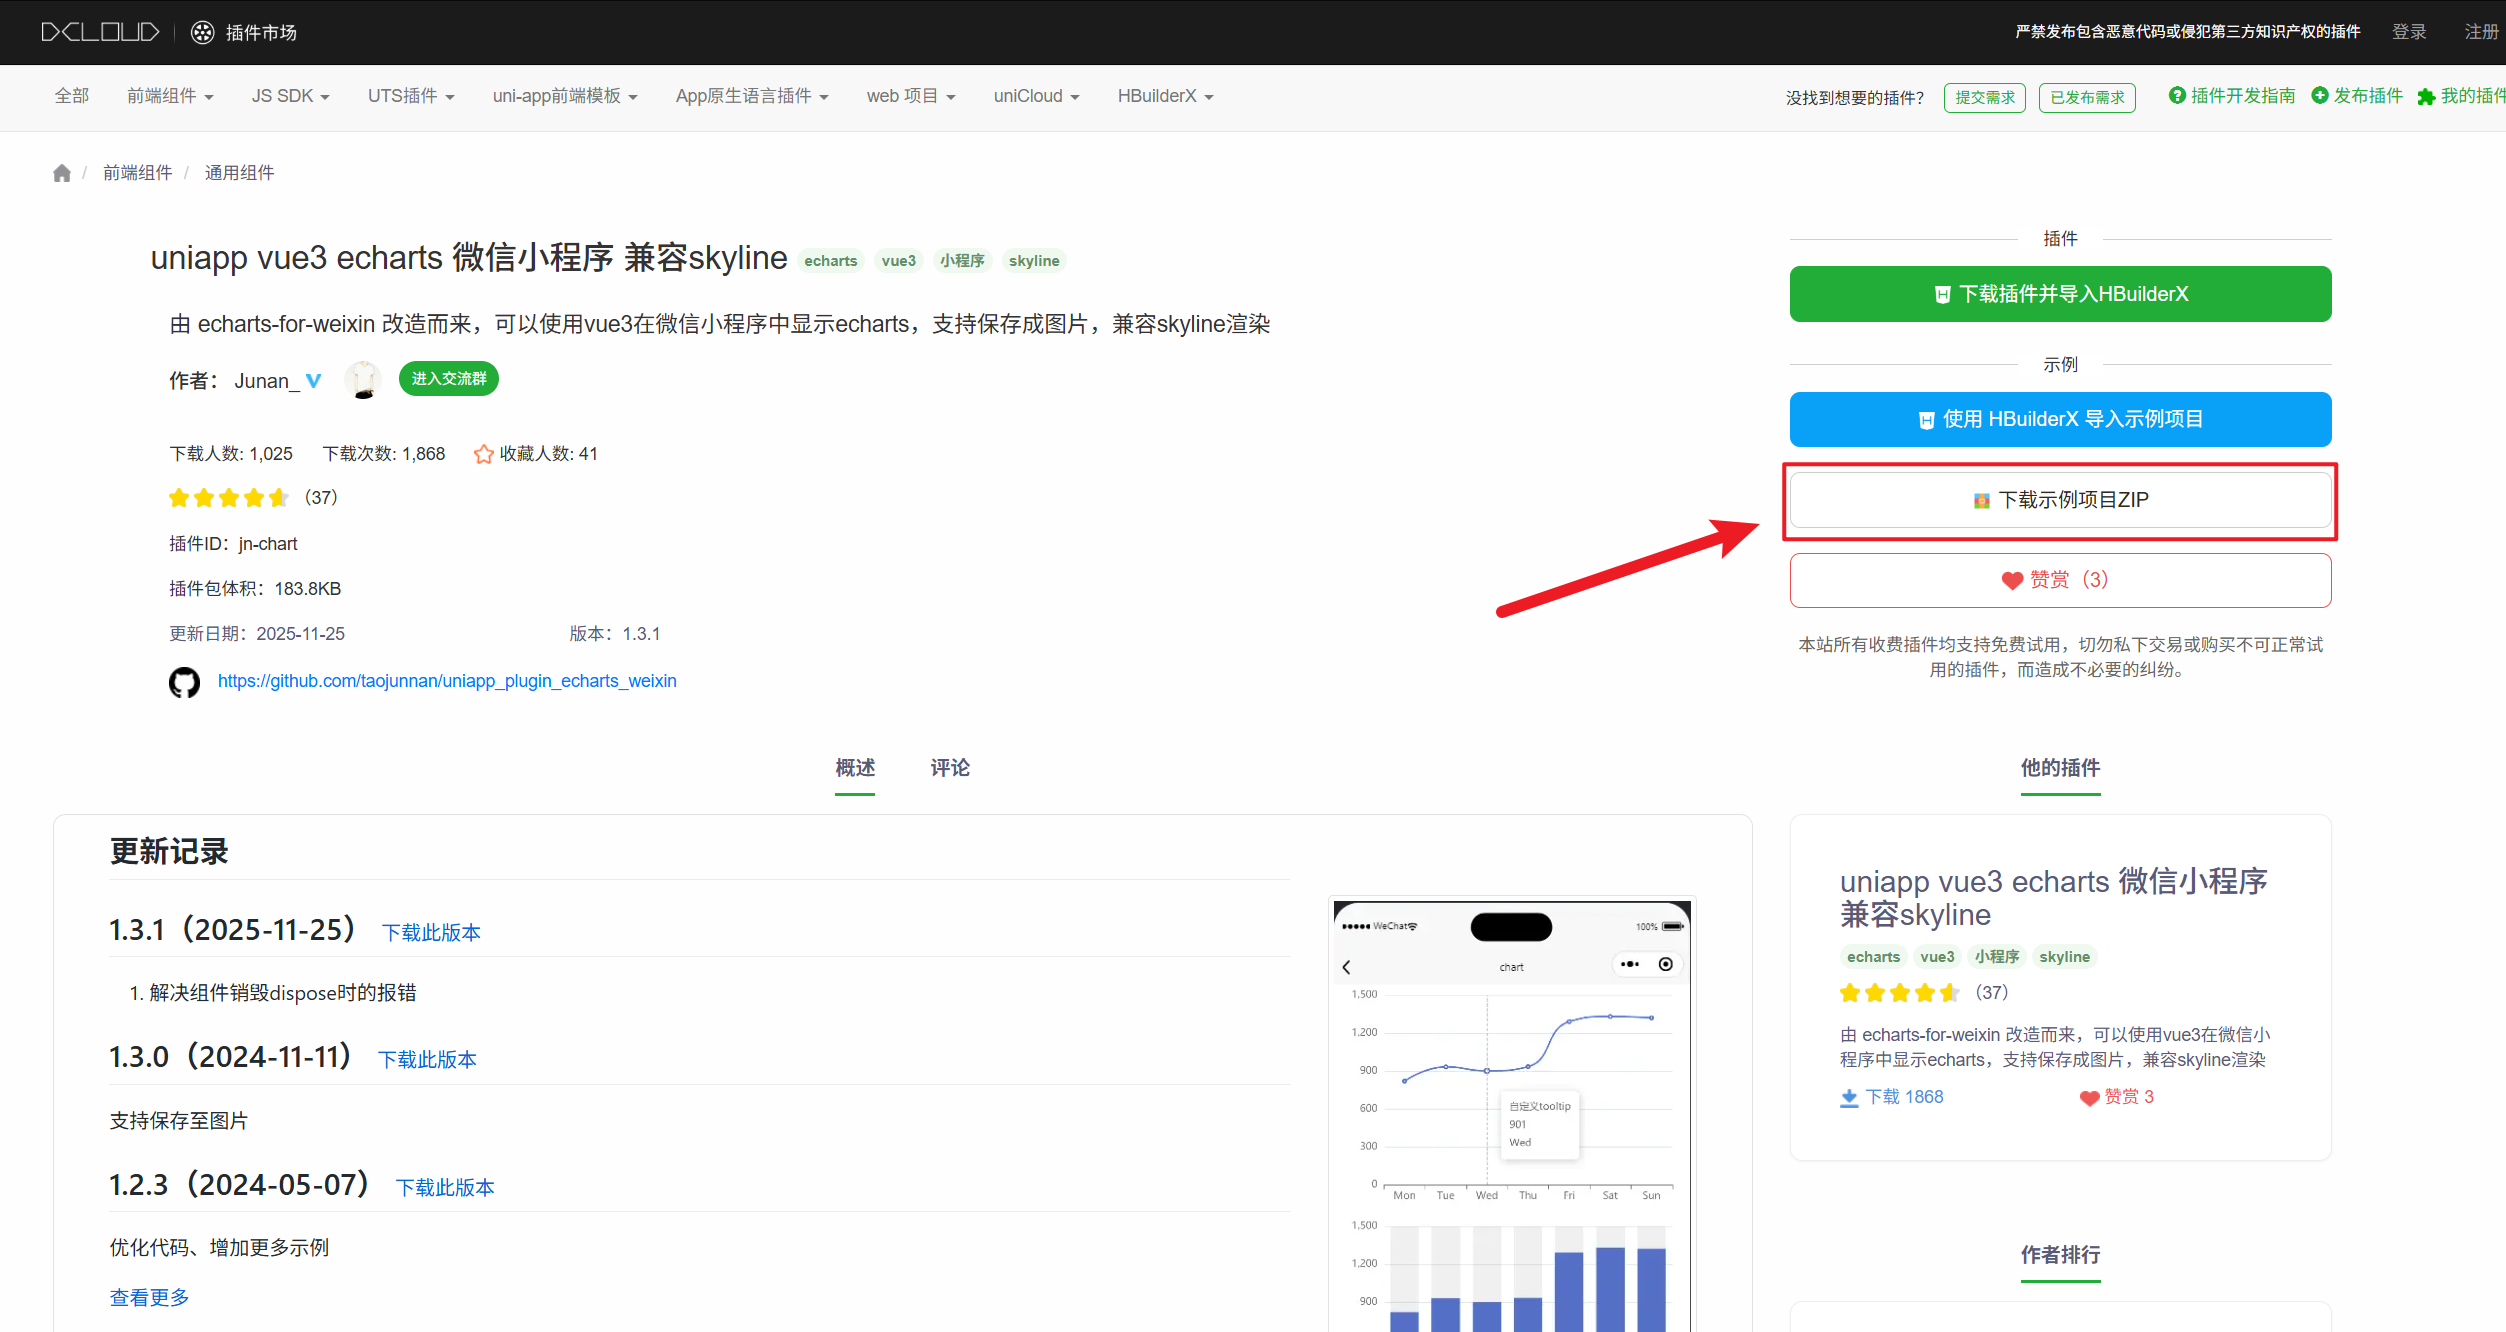Click the 发布插件 plus icon

click(x=2322, y=95)
